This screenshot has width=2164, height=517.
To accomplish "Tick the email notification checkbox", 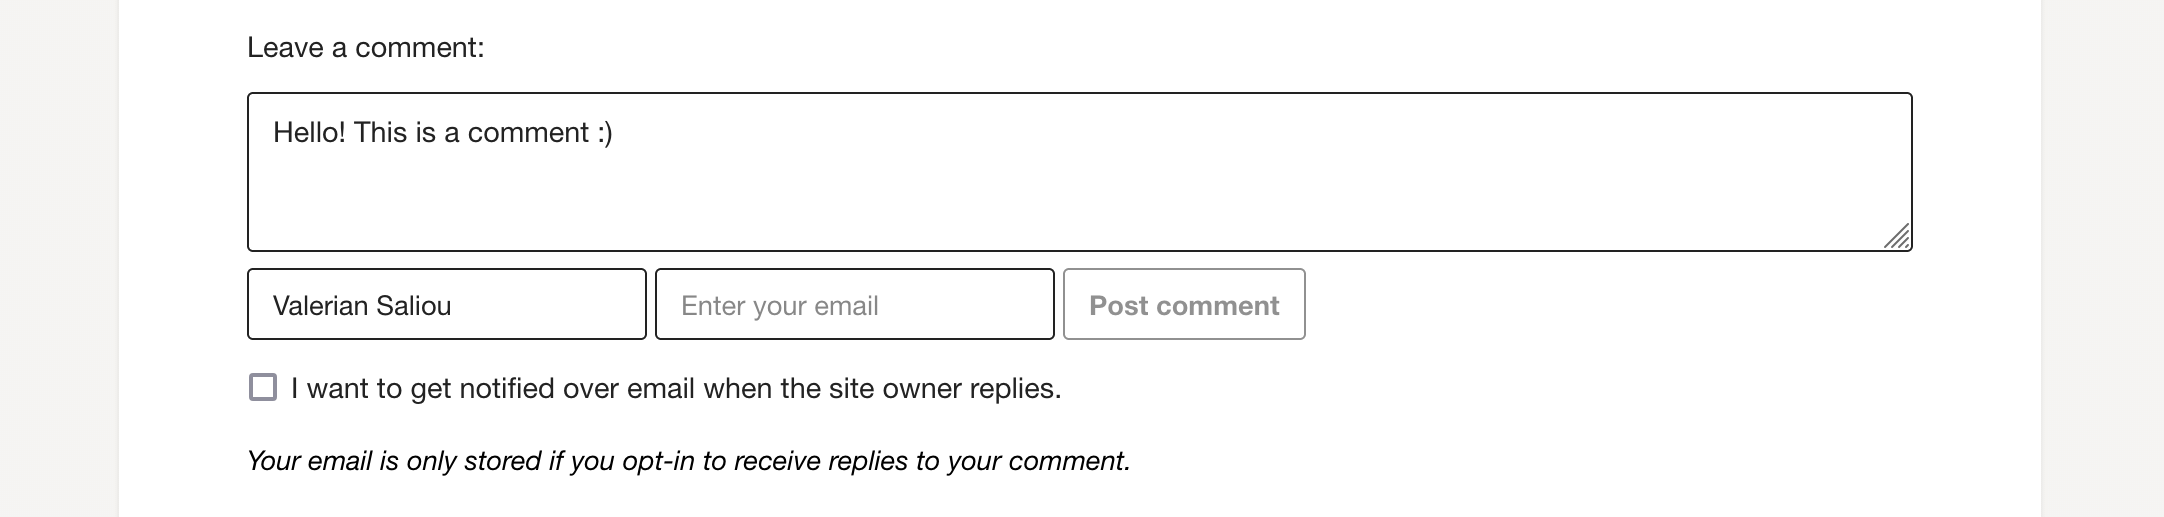I will click(x=263, y=388).
